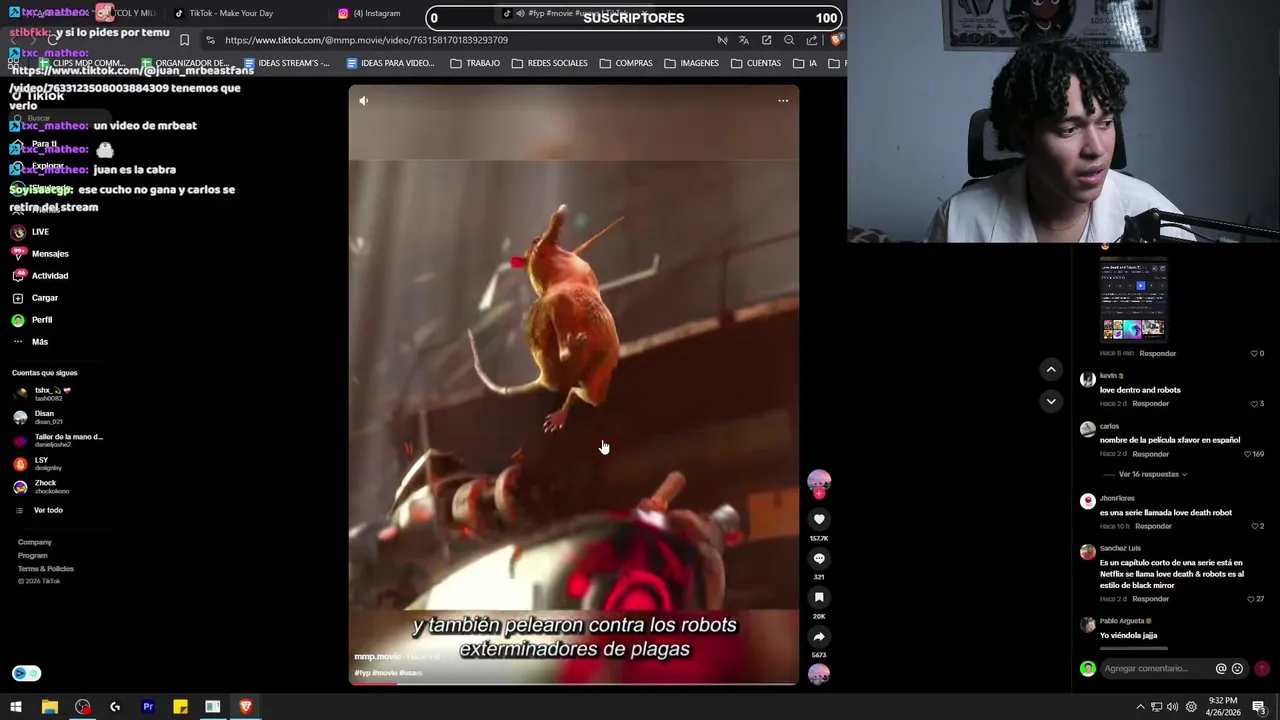This screenshot has width=1280, height=720.
Task: Save the video with the bookmark icon
Action: [819, 597]
